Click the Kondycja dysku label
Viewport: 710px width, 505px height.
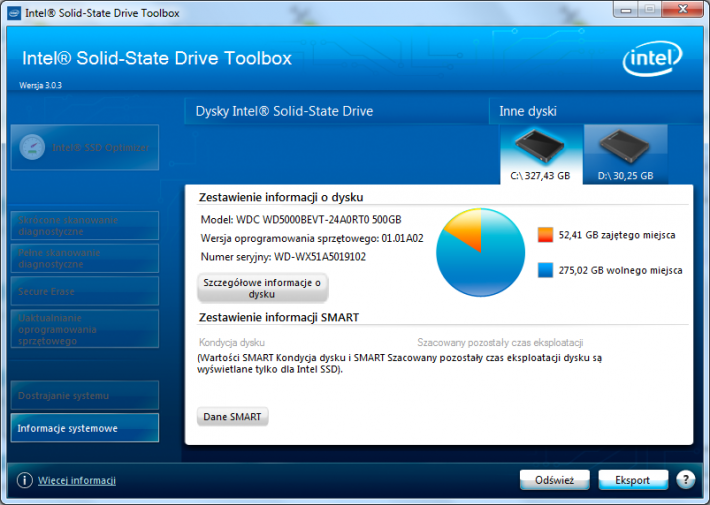[x=232, y=342]
